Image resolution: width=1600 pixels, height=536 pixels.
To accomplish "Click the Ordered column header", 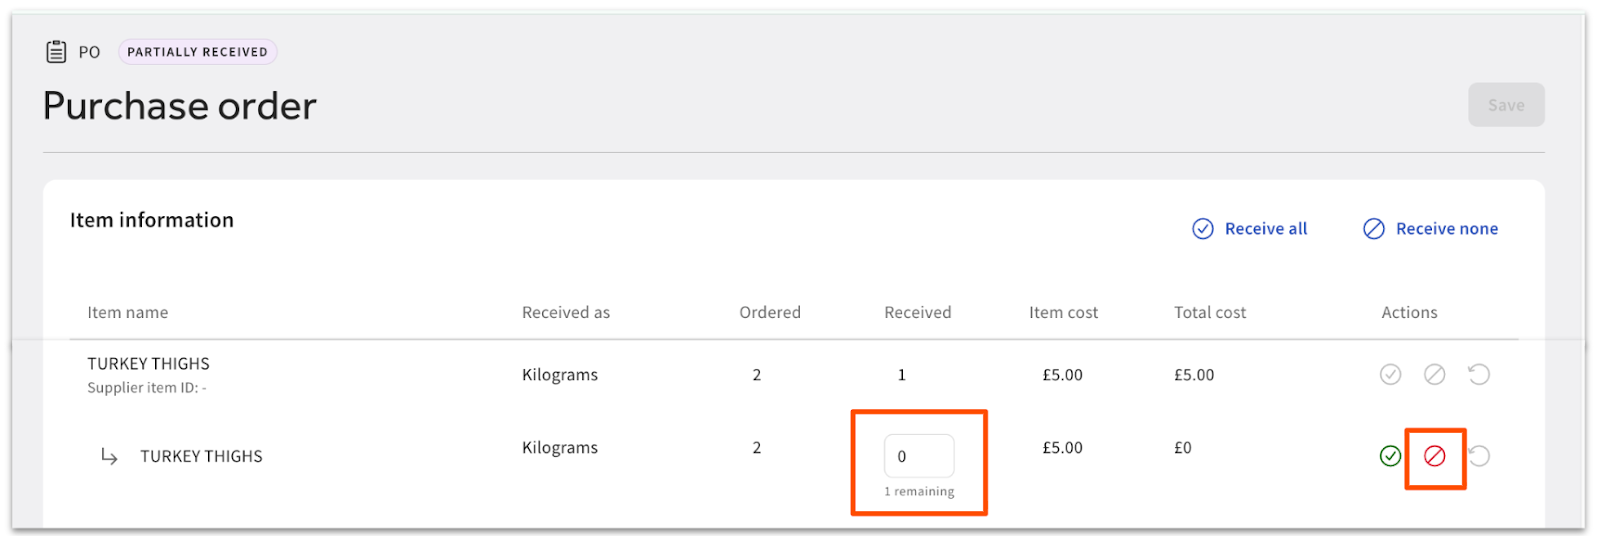I will click(x=770, y=312).
